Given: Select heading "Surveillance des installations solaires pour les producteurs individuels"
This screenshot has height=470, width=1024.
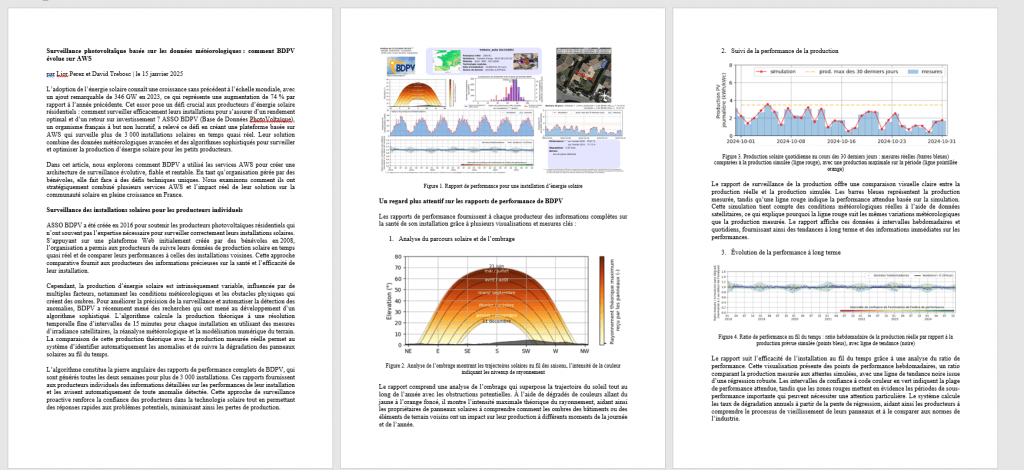Looking at the screenshot, I should pyautogui.click(x=144, y=210).
